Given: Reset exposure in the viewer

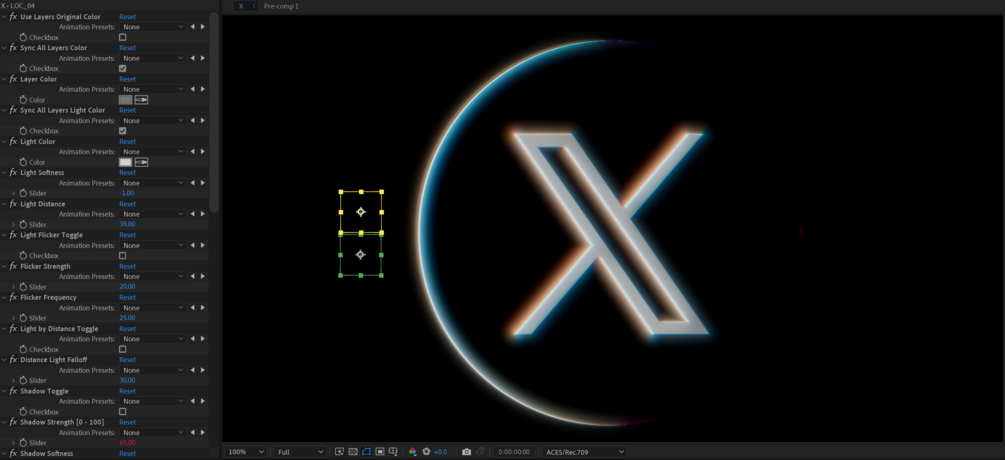Looking at the screenshot, I should point(426,452).
